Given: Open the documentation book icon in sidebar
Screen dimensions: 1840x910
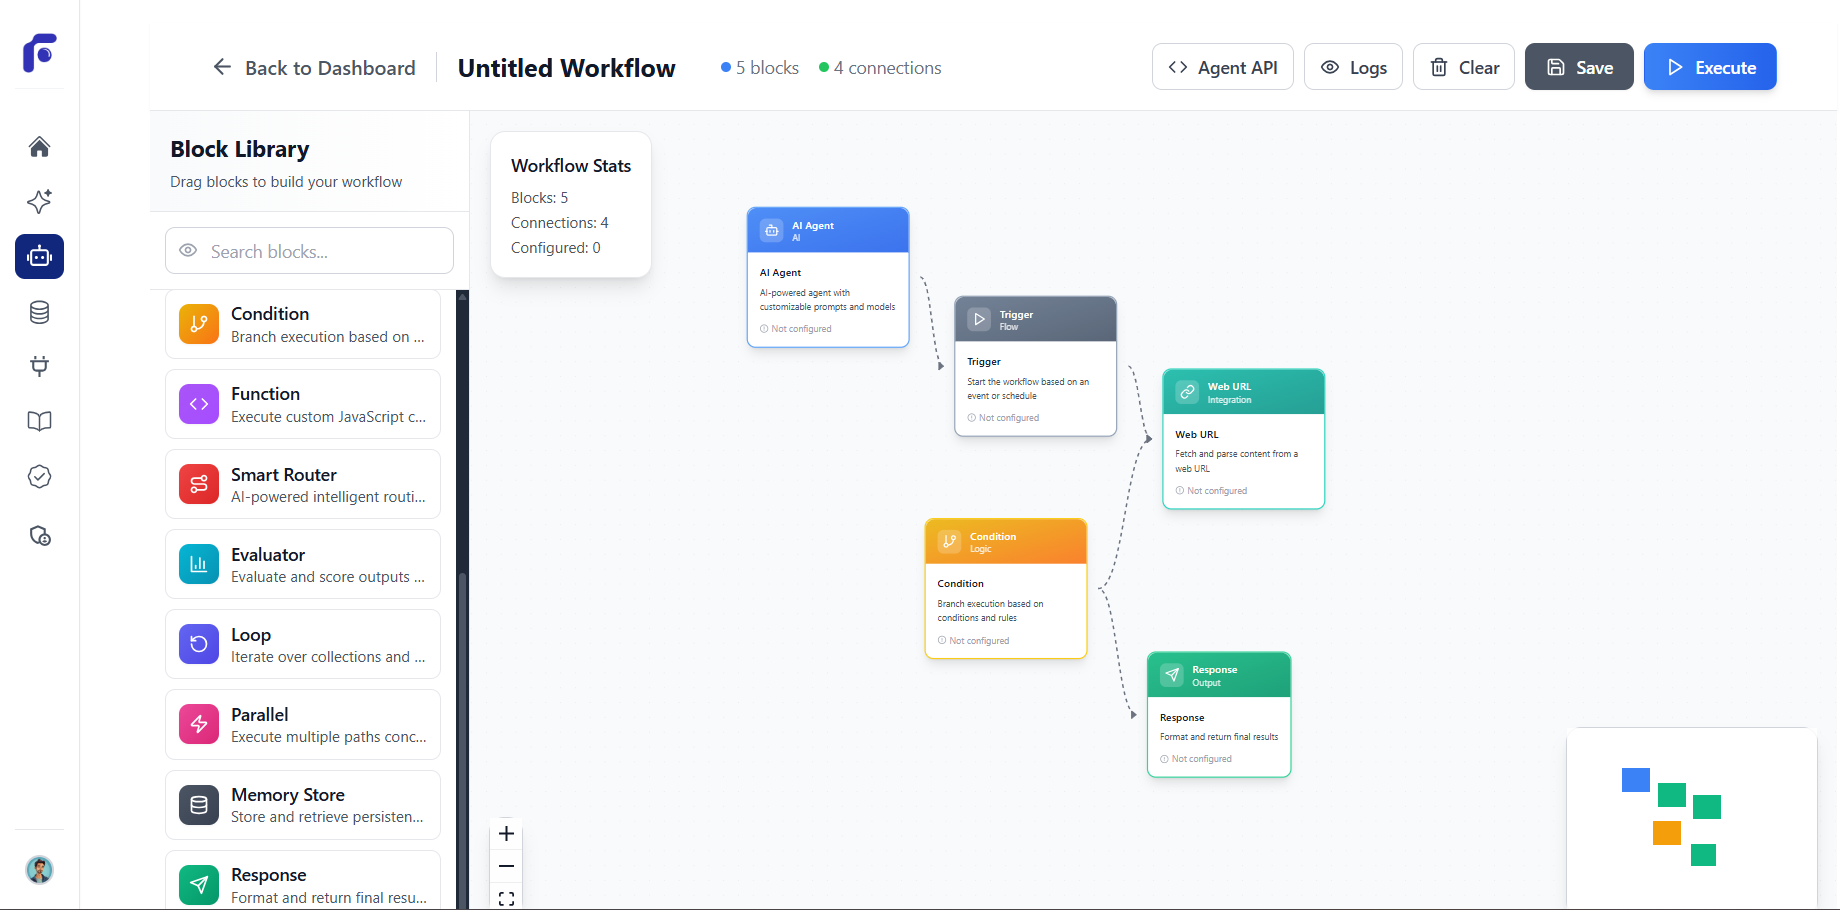Looking at the screenshot, I should (x=40, y=421).
